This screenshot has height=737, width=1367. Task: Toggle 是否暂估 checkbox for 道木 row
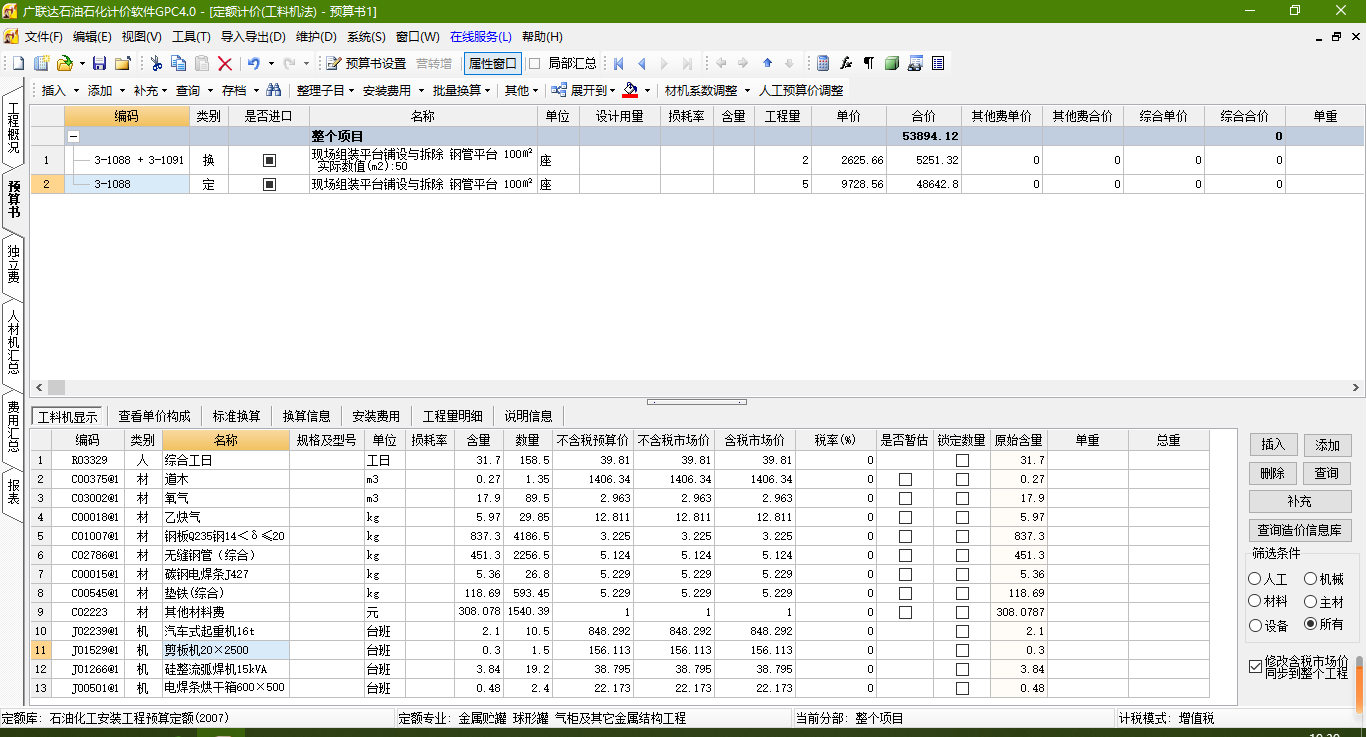[x=905, y=480]
